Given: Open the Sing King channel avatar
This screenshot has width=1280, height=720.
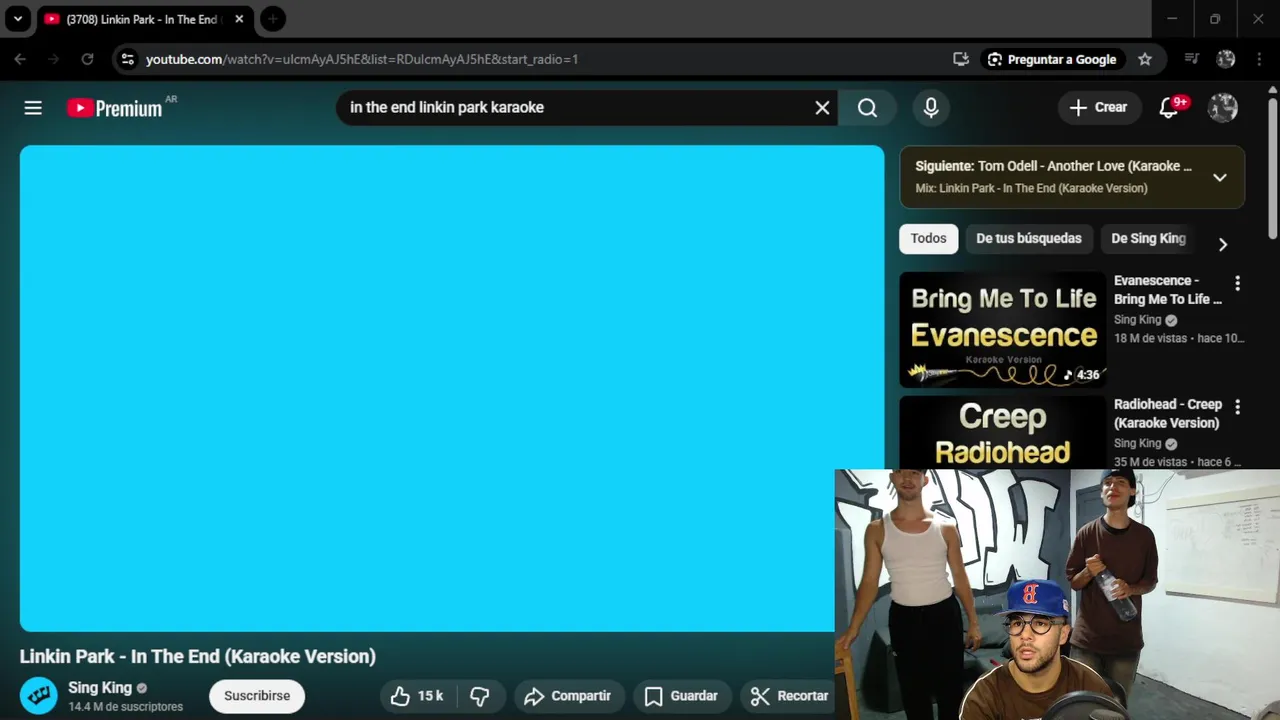Looking at the screenshot, I should tap(39, 696).
